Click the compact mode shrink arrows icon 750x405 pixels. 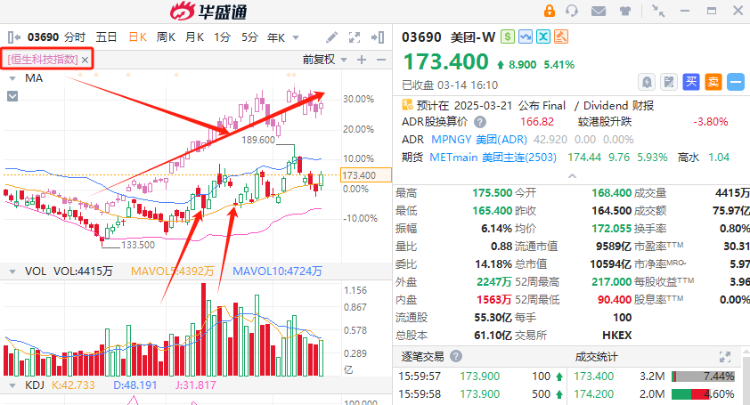[659, 11]
